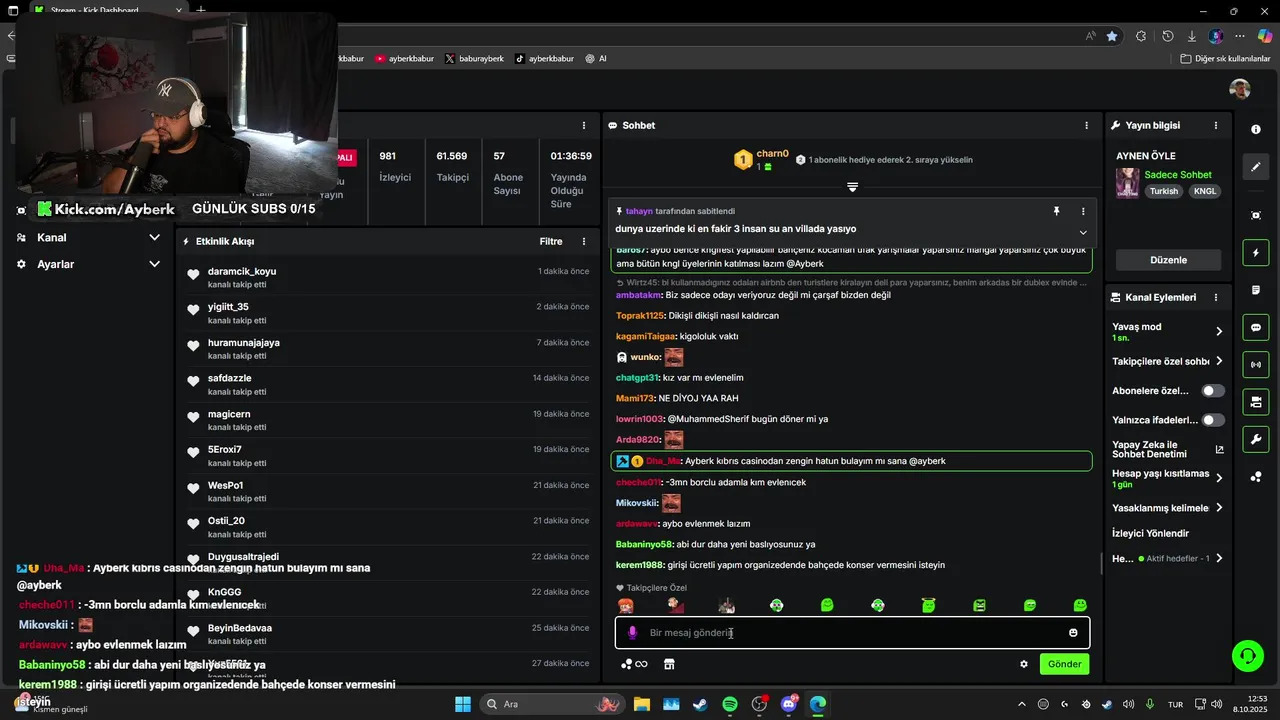The width and height of the screenshot is (1280, 720).
Task: Open Discord from the taskbar
Action: tap(789, 704)
